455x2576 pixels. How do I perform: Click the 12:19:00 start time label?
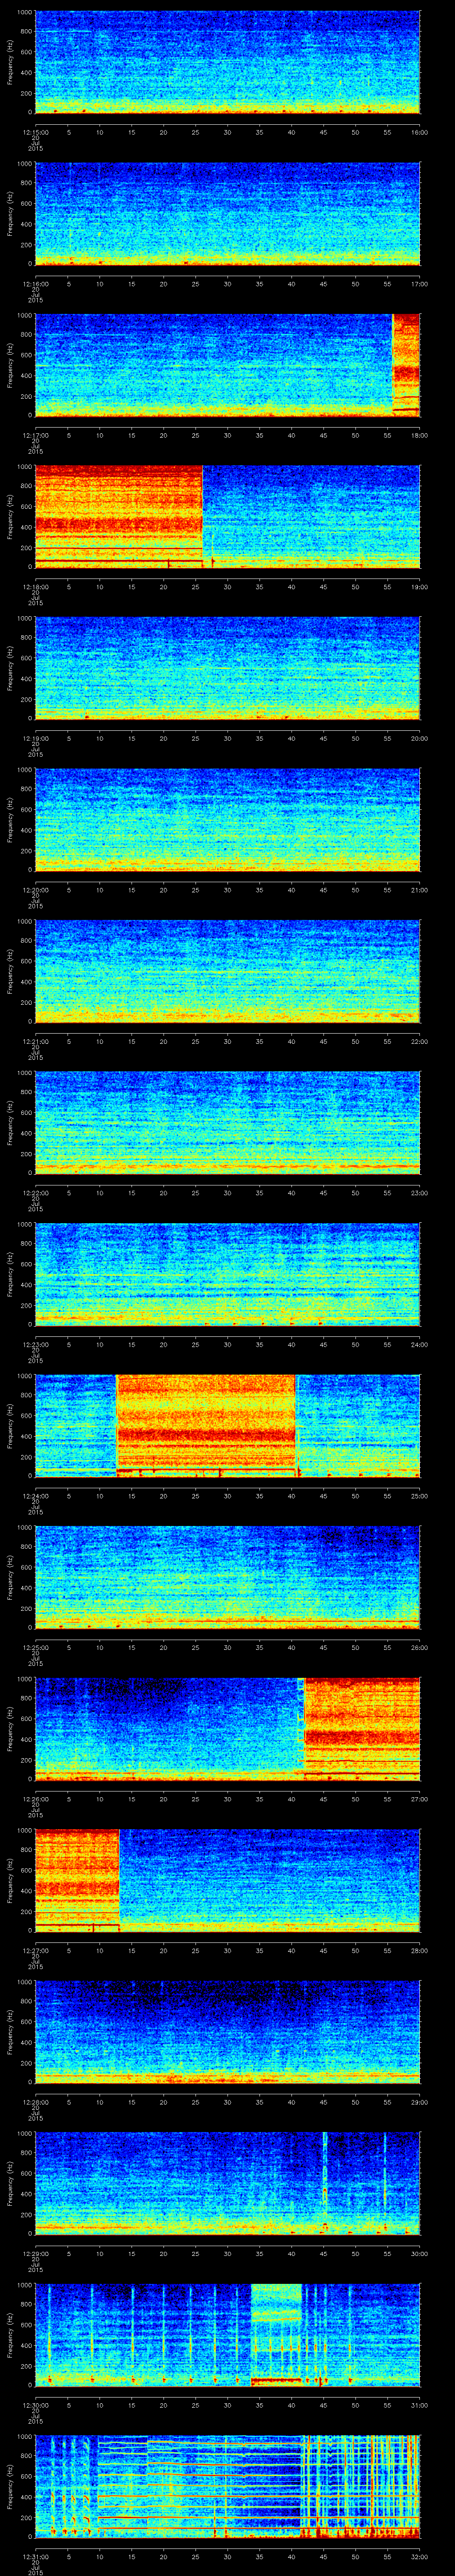35,738
